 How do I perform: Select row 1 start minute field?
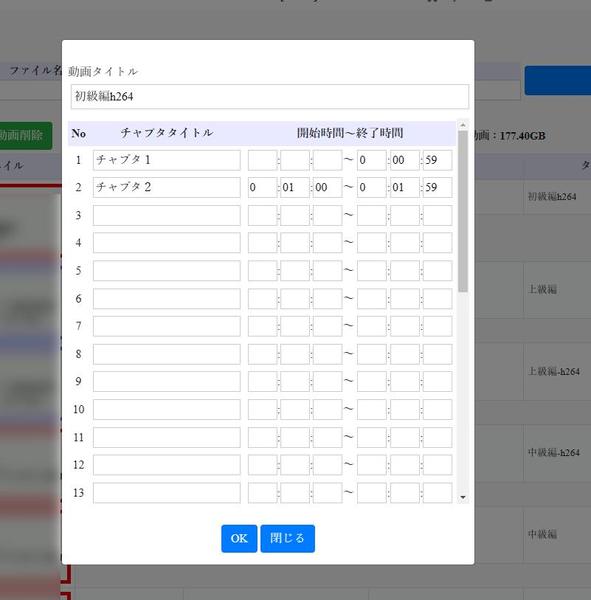click(295, 160)
